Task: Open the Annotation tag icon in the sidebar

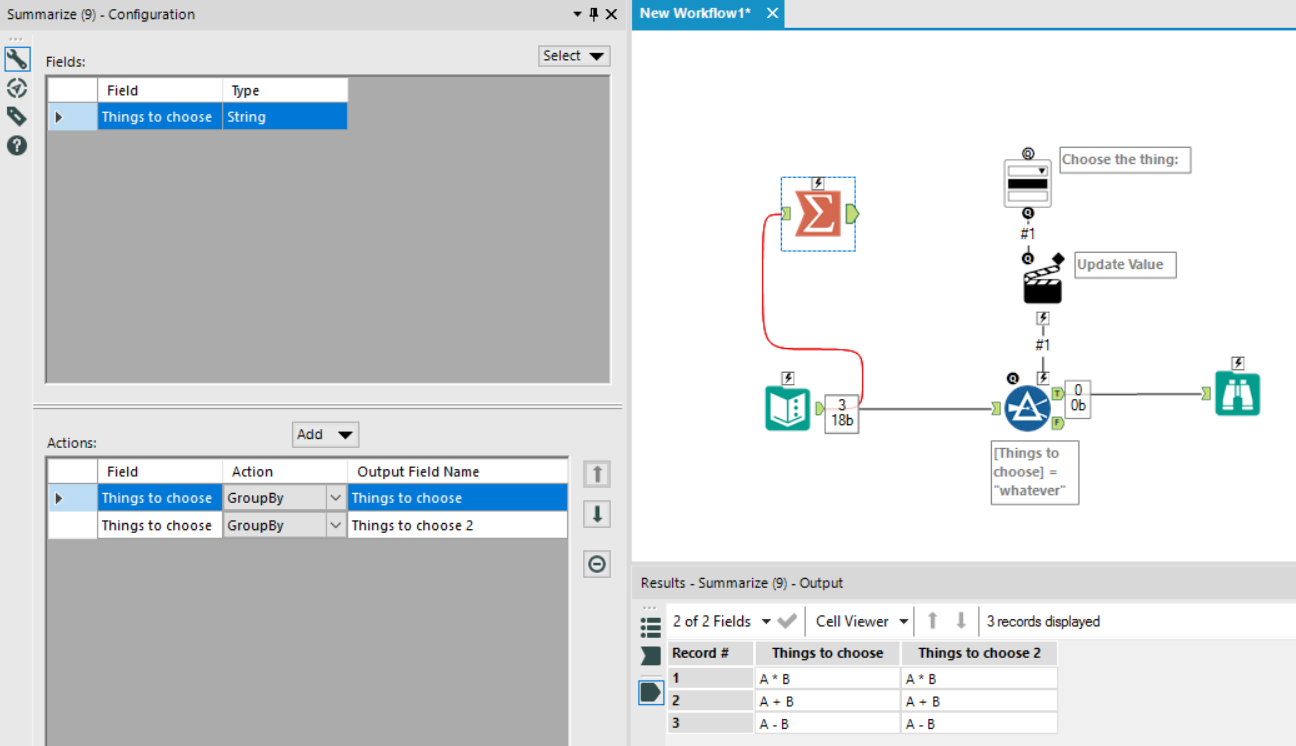Action: [16, 116]
